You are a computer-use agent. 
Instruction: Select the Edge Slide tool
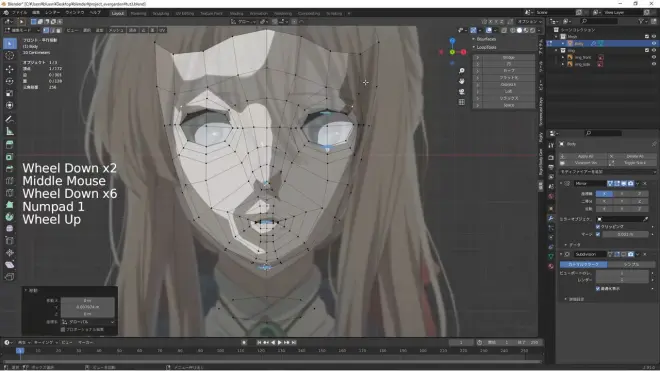click(10, 241)
